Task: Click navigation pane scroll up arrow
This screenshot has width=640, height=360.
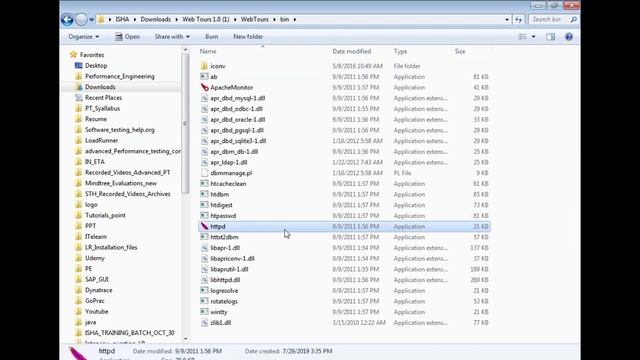Action: (185, 50)
